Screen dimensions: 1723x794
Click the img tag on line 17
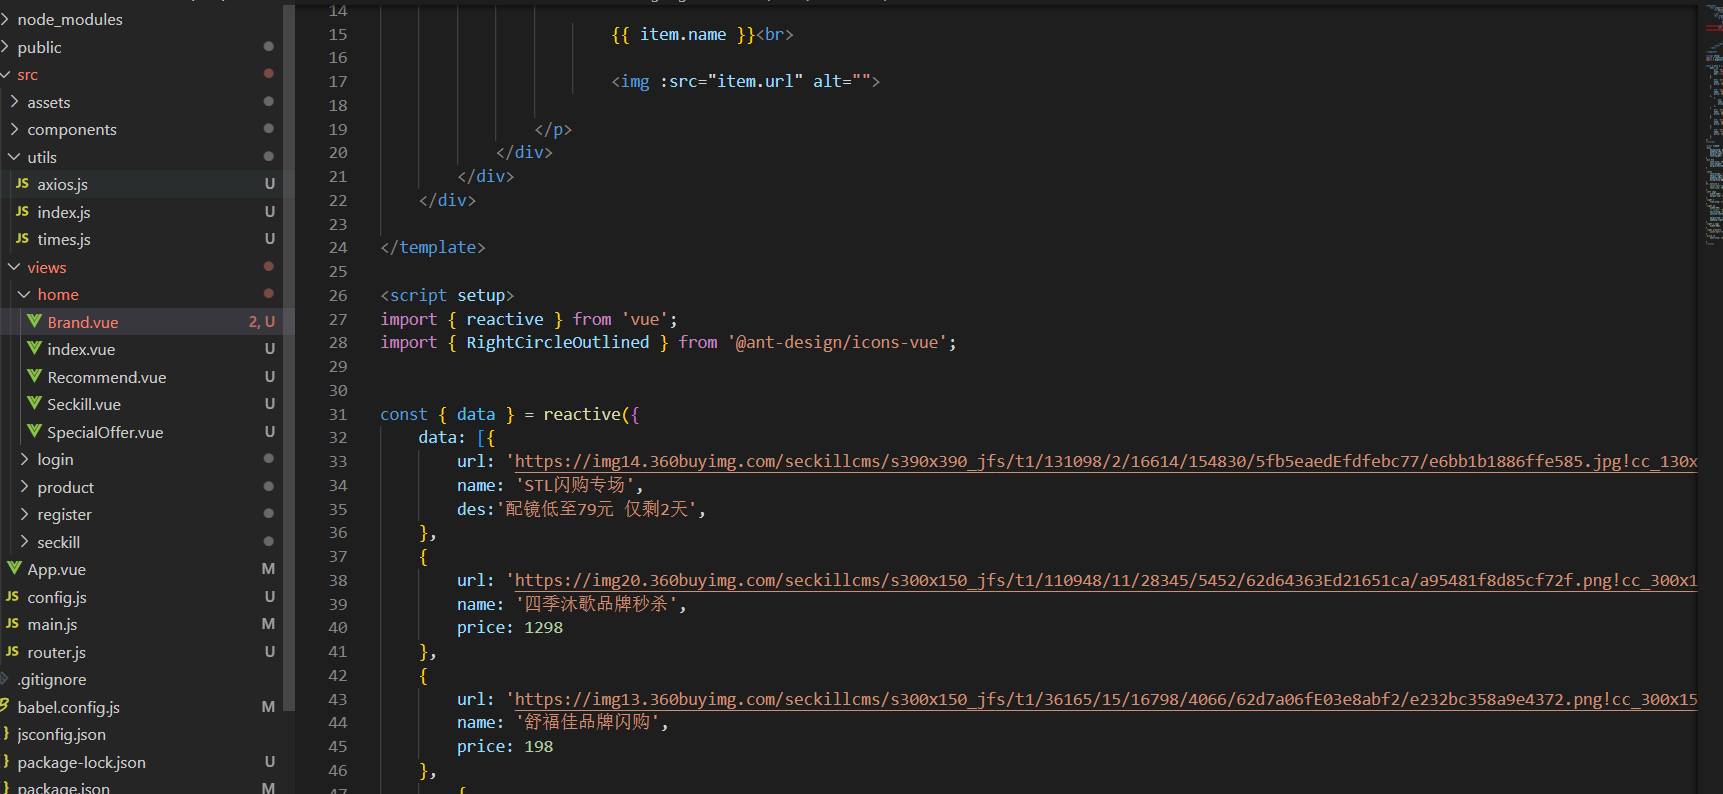(746, 81)
